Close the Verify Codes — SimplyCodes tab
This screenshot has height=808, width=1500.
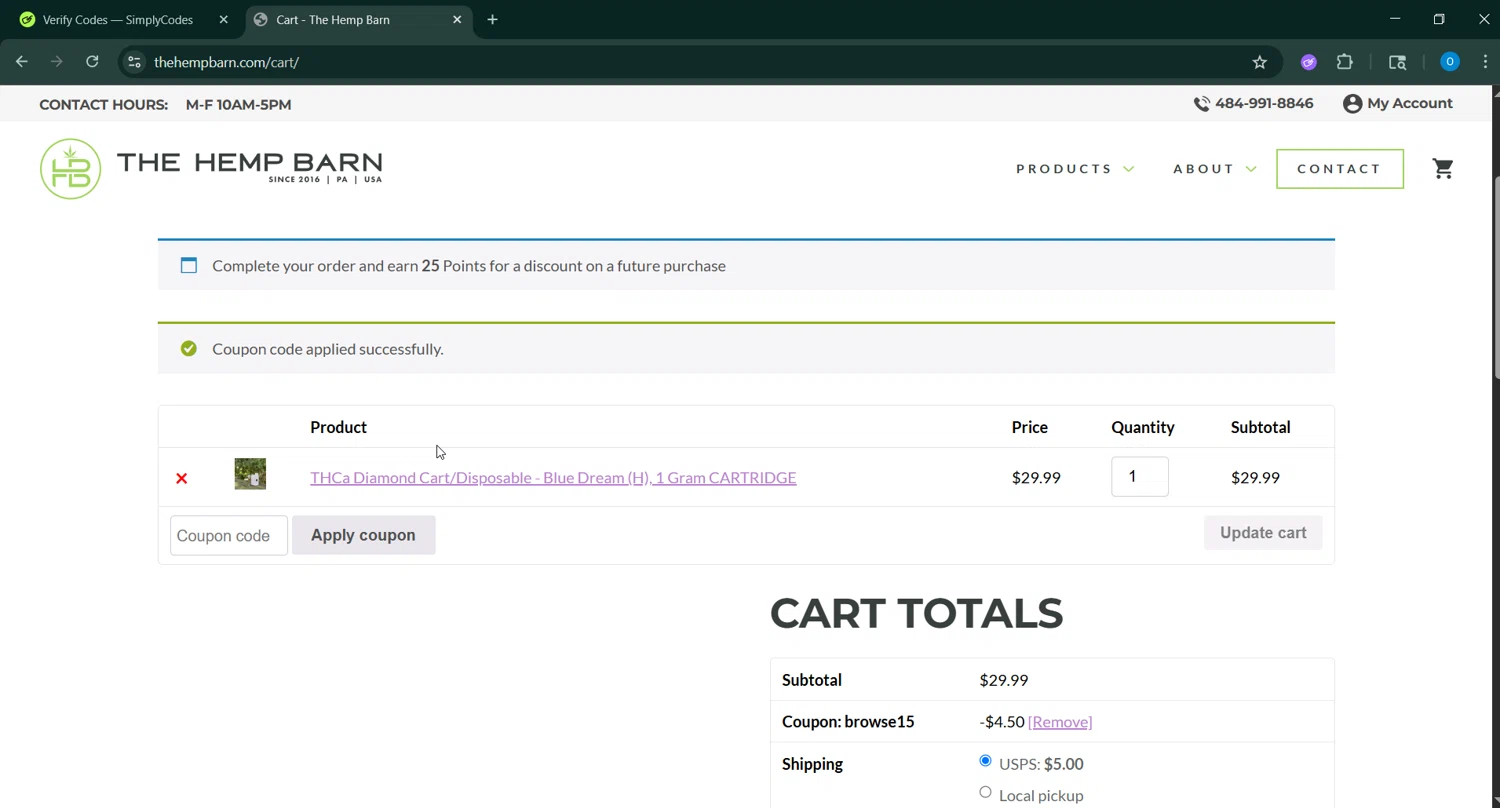[223, 19]
